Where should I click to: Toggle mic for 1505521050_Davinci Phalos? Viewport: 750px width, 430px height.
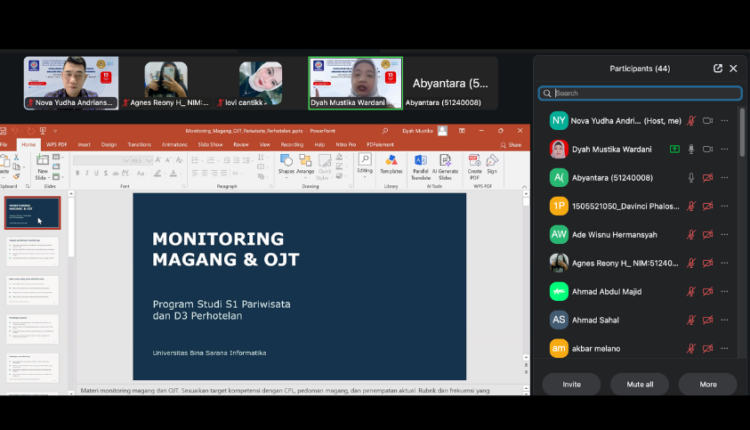pos(691,206)
